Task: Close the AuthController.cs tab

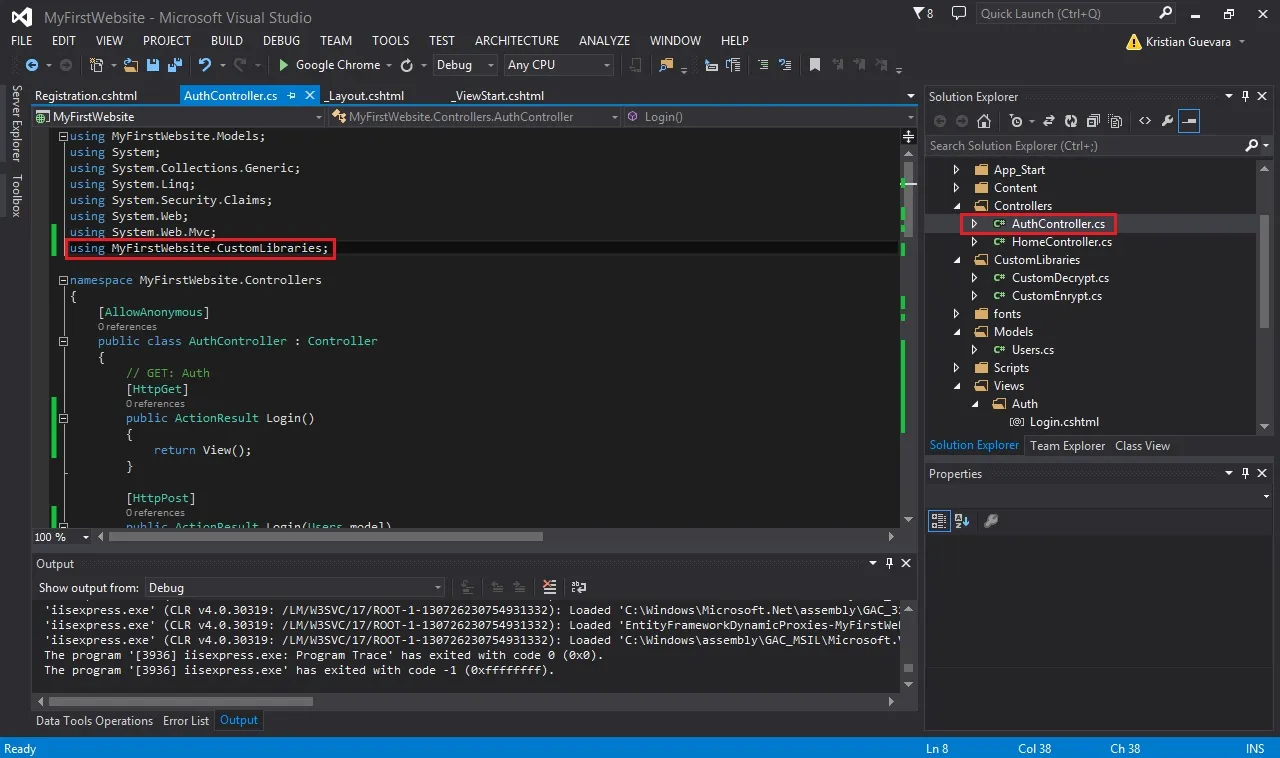Action: (x=310, y=96)
